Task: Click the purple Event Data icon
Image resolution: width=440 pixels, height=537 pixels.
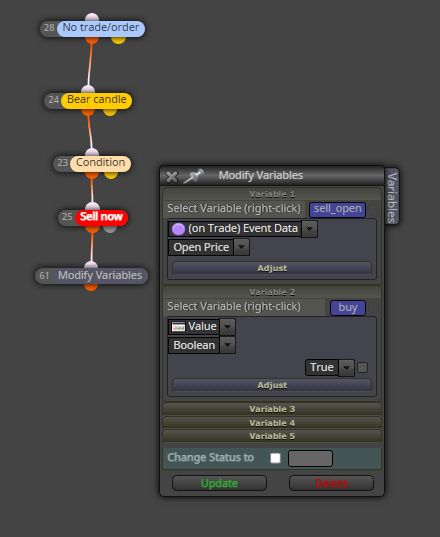Action: [178, 229]
